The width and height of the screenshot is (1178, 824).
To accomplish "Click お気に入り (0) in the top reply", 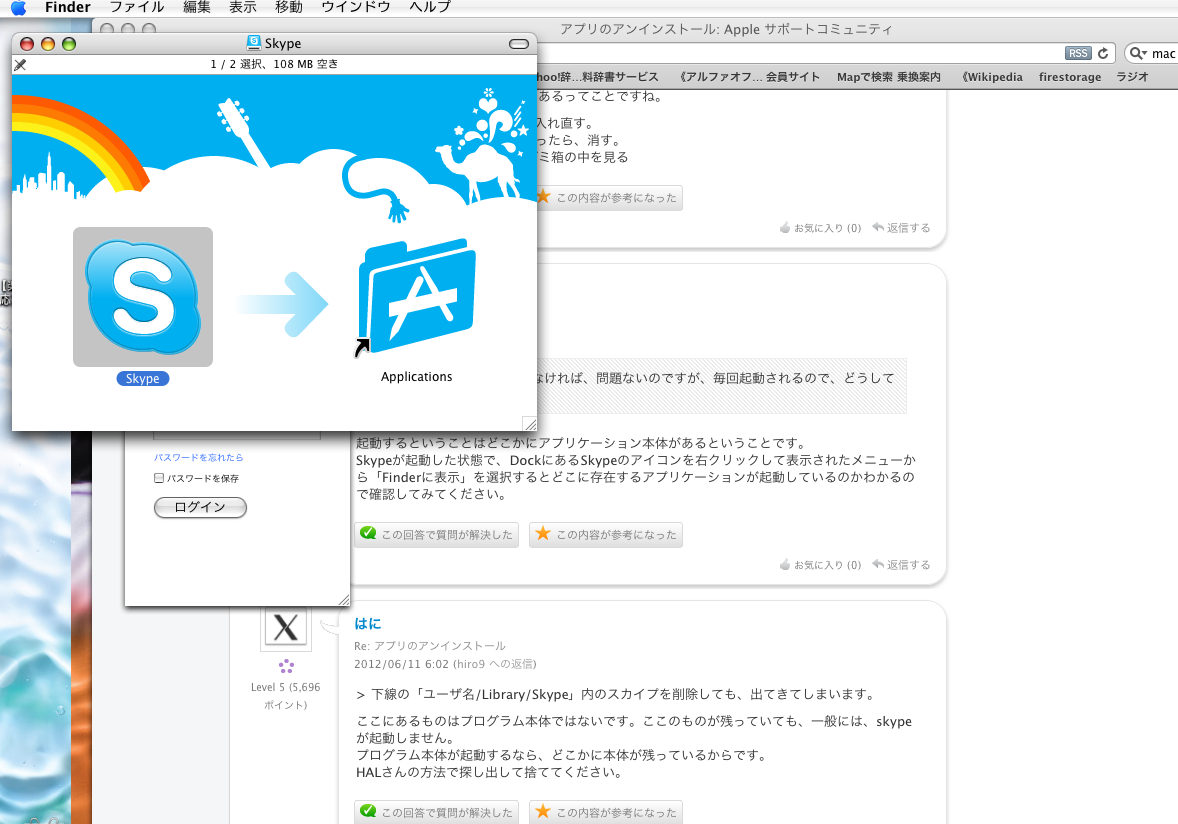I will [x=820, y=228].
